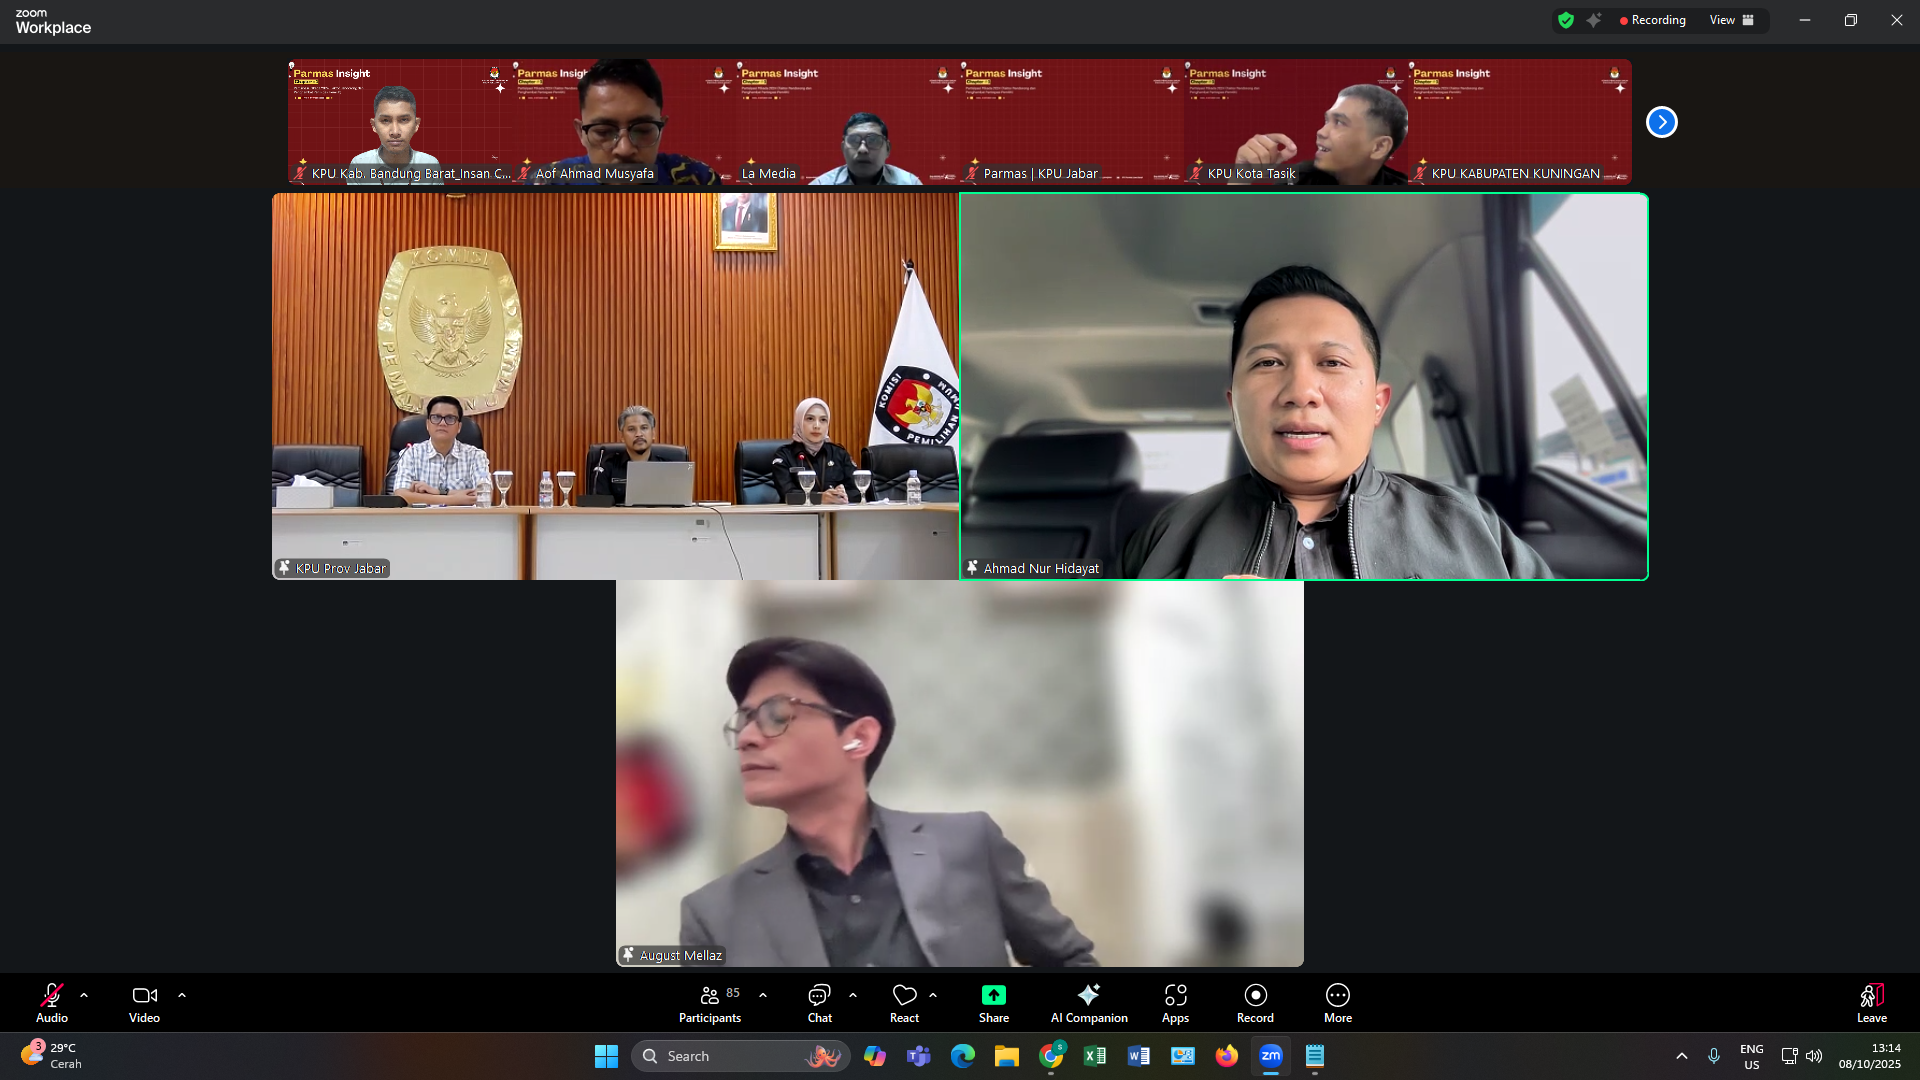
Task: Toggle the Video camera button
Action: [144, 996]
